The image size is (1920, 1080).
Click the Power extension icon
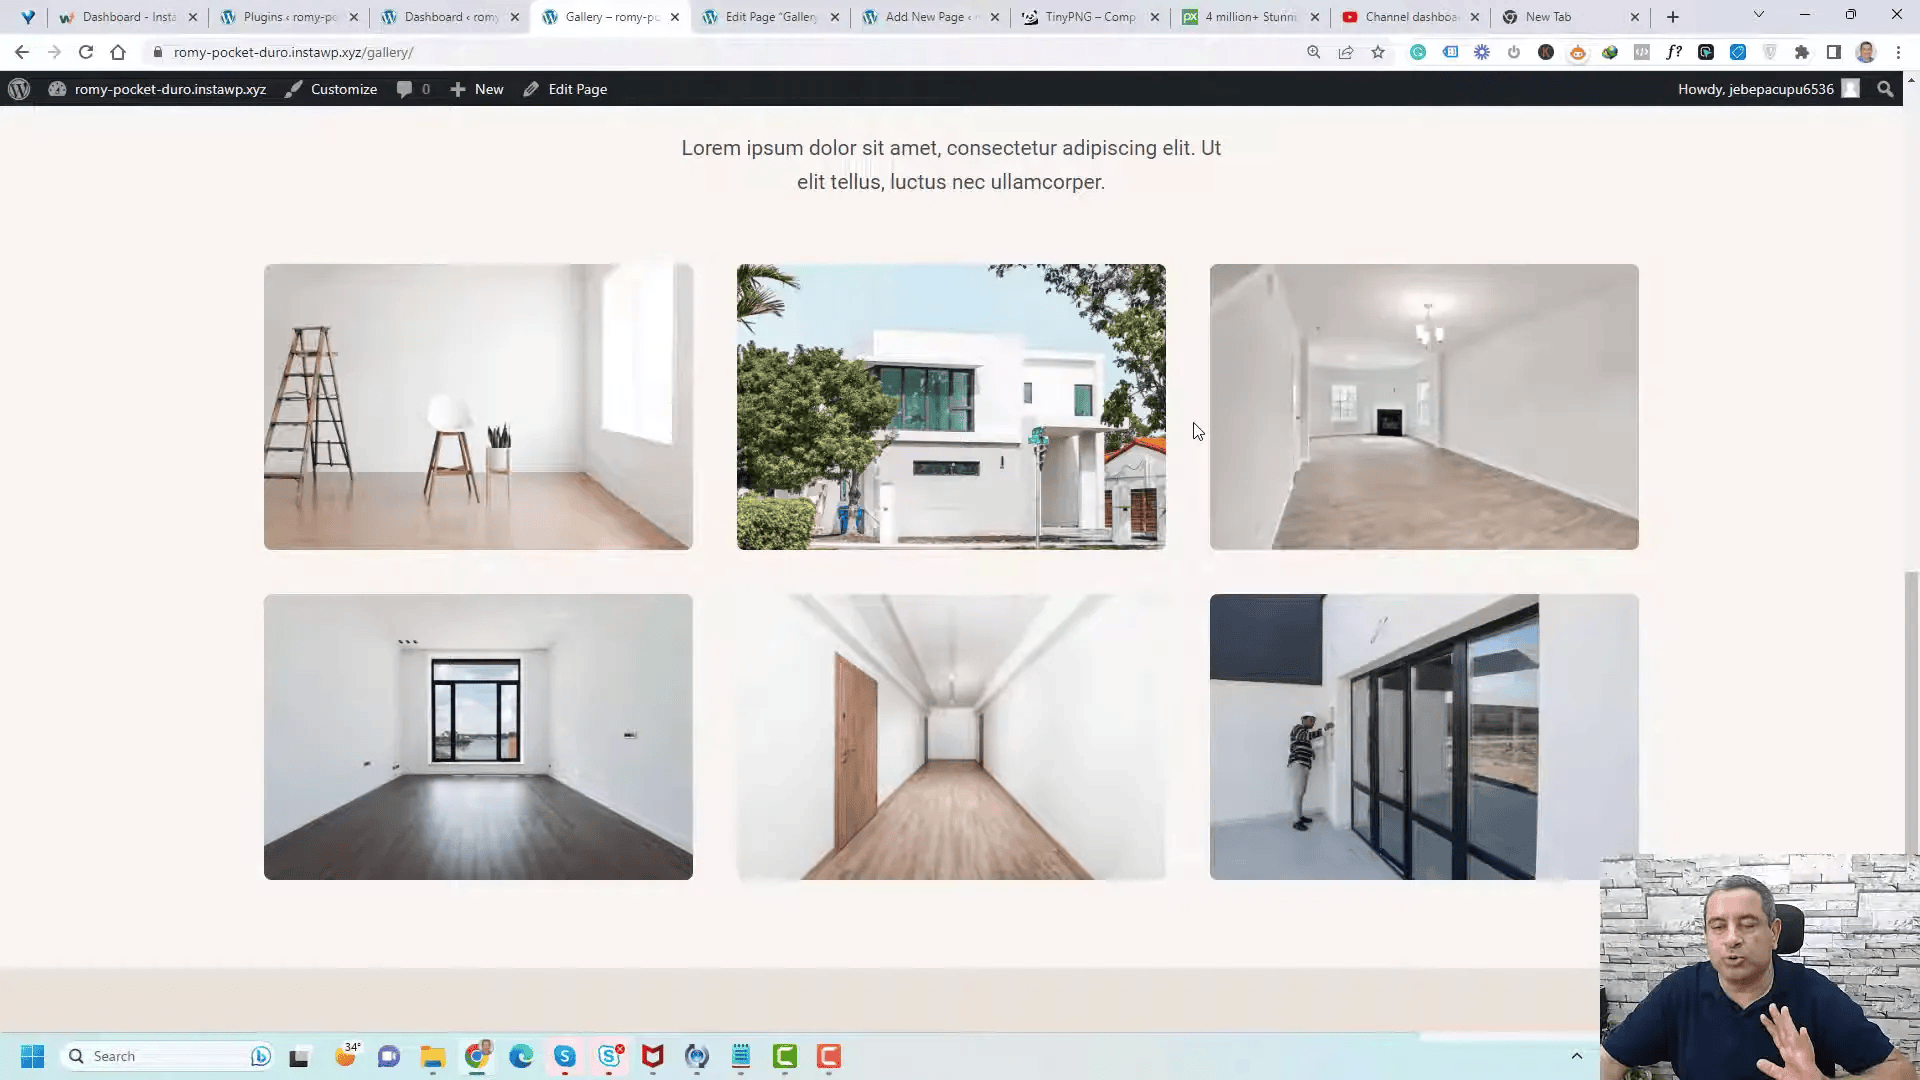pos(1514,52)
